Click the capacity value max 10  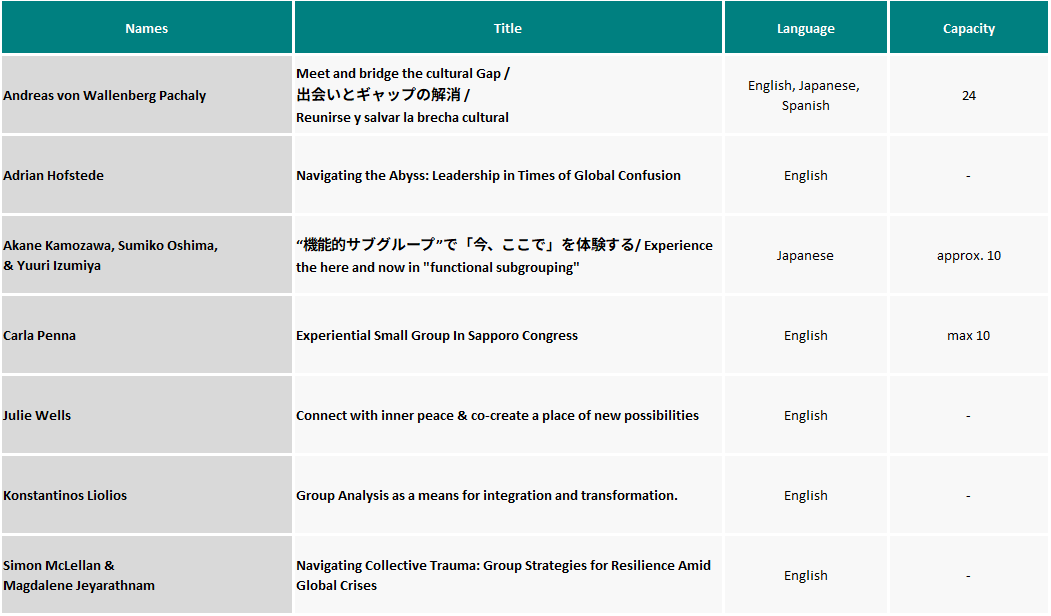click(969, 335)
